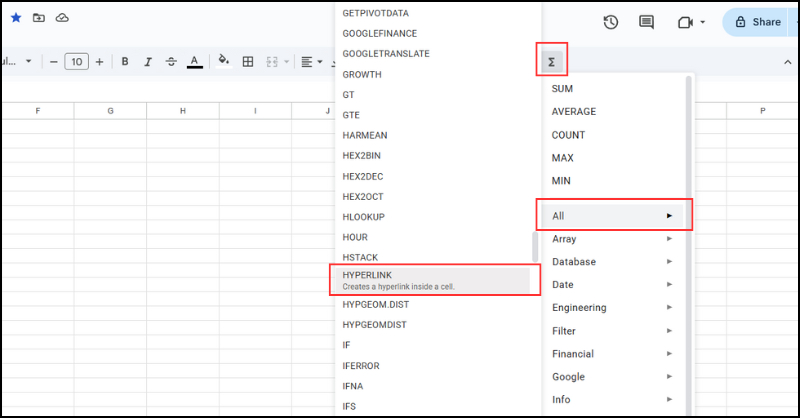Expand the Array functions submenu
Screen dimensions: 800x418
pos(614,239)
